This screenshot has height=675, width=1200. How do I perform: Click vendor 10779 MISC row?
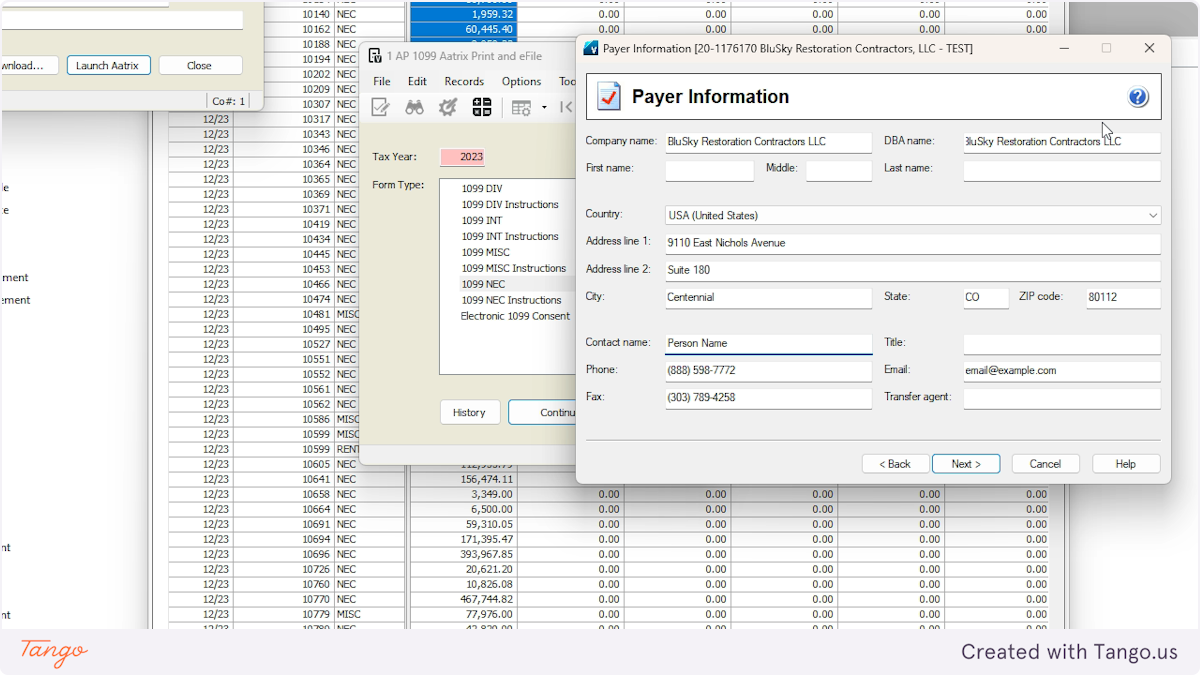316,614
